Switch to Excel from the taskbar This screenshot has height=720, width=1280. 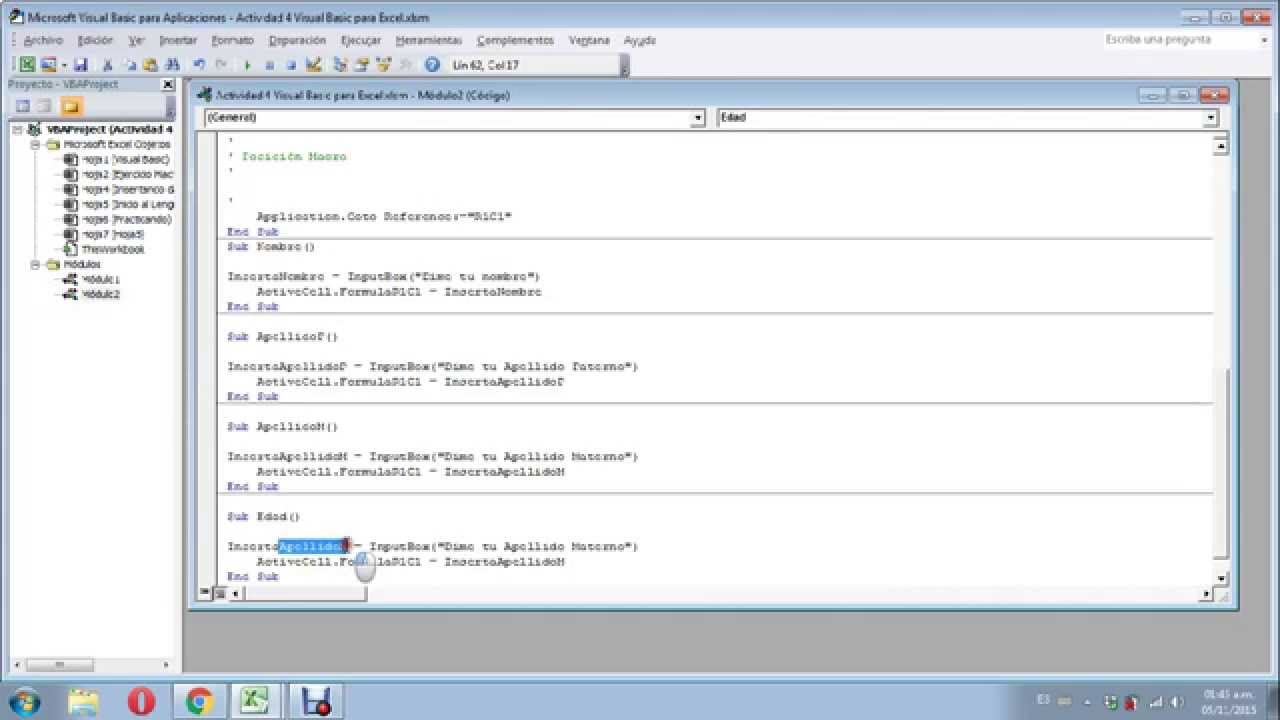pos(256,701)
